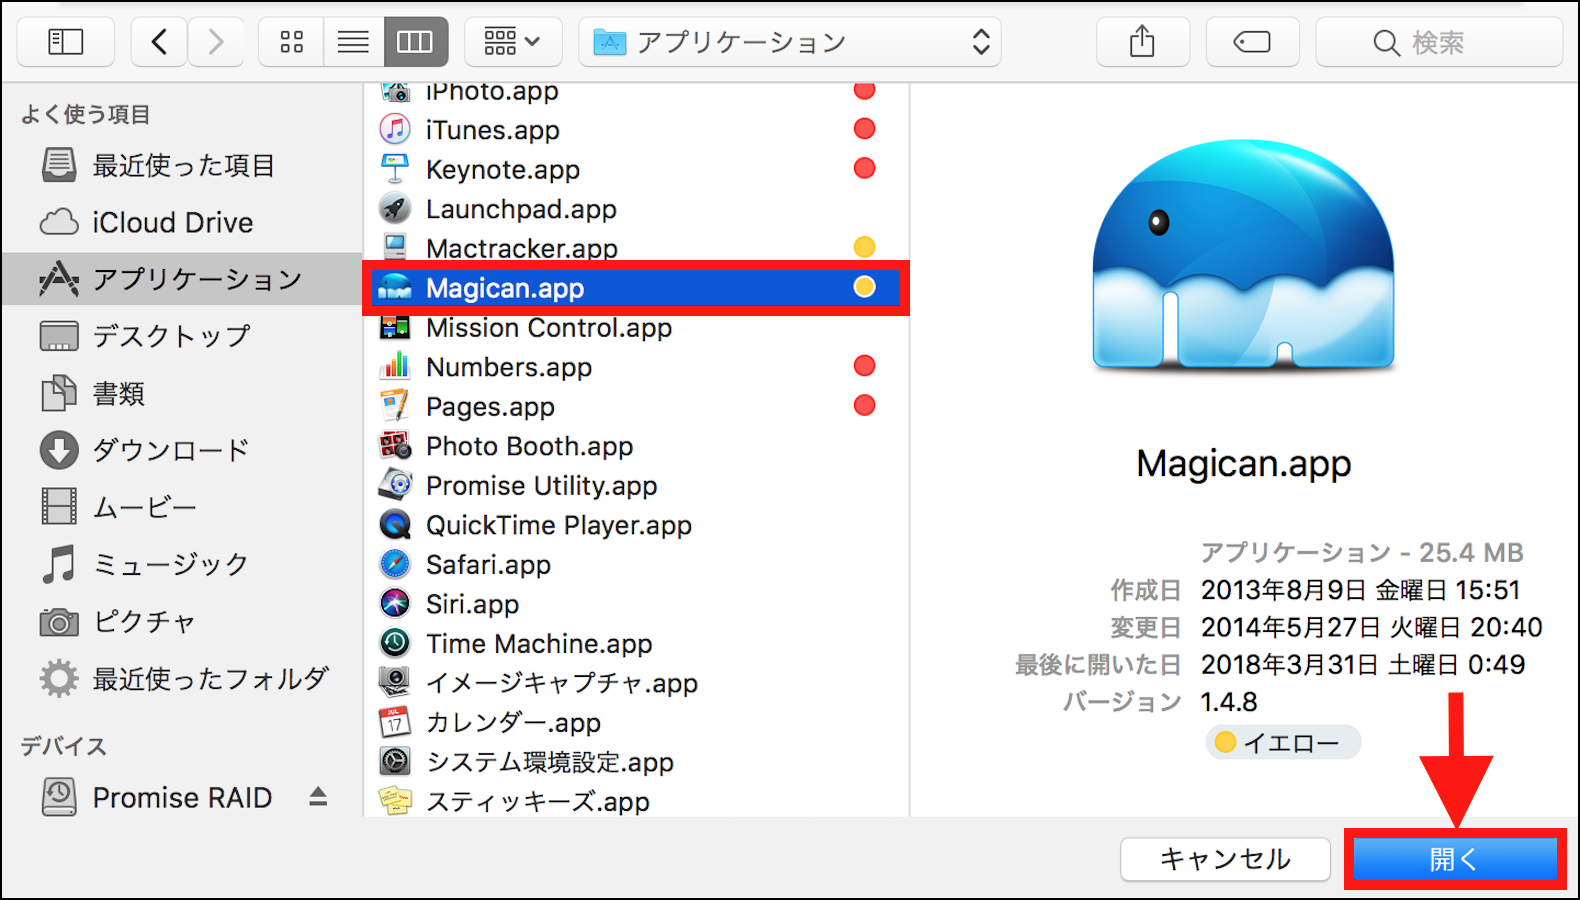Click the Share toolbar icon

click(1142, 42)
